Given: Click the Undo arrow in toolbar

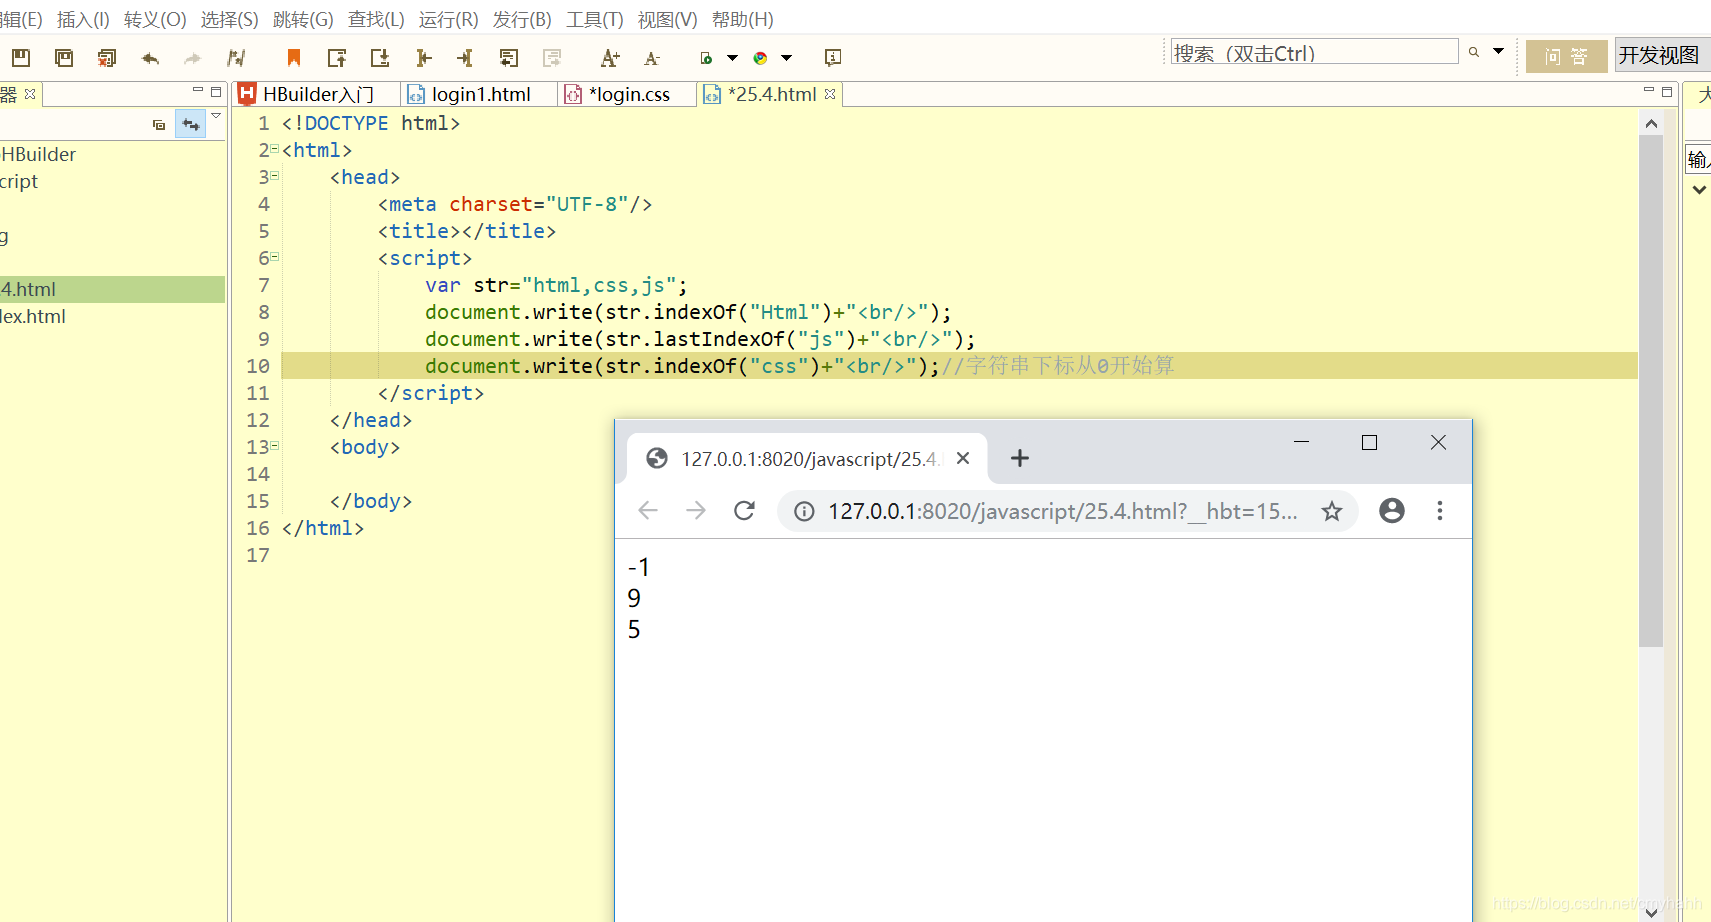Looking at the screenshot, I should (x=150, y=58).
